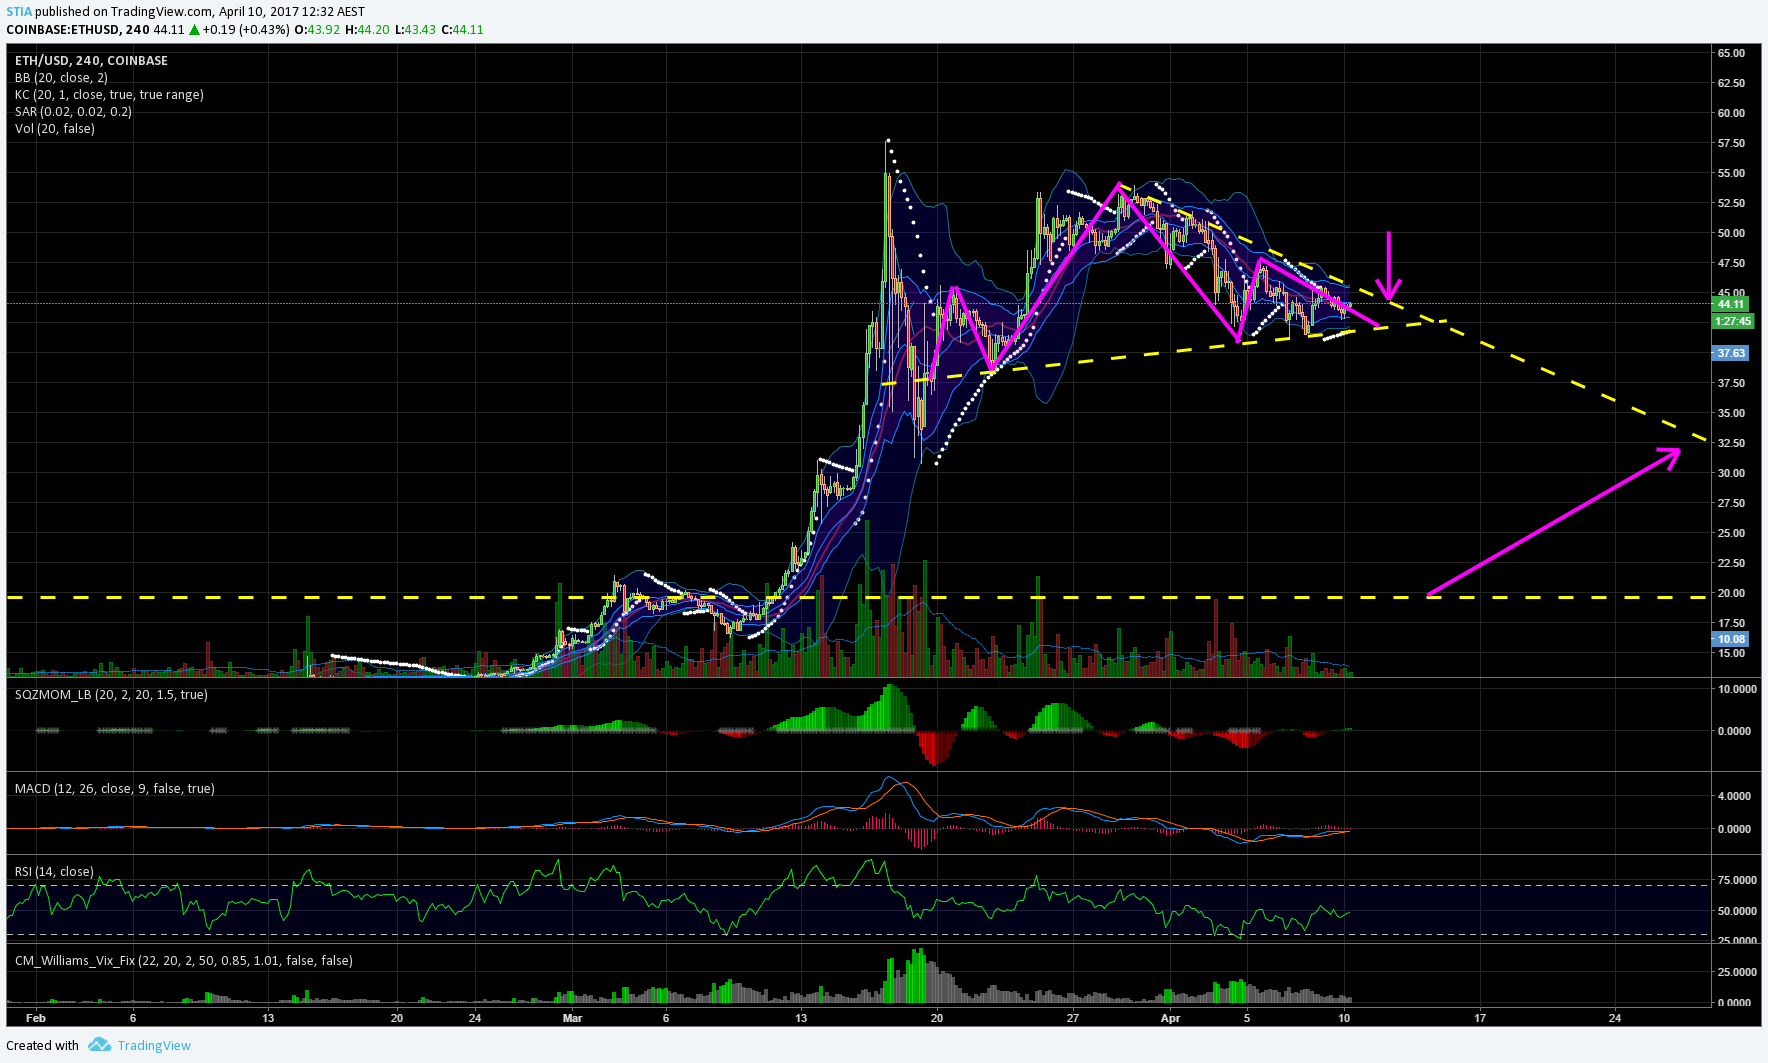Image resolution: width=1768 pixels, height=1063 pixels.
Task: Click the 17 date axis label
Action: click(x=1480, y=1019)
